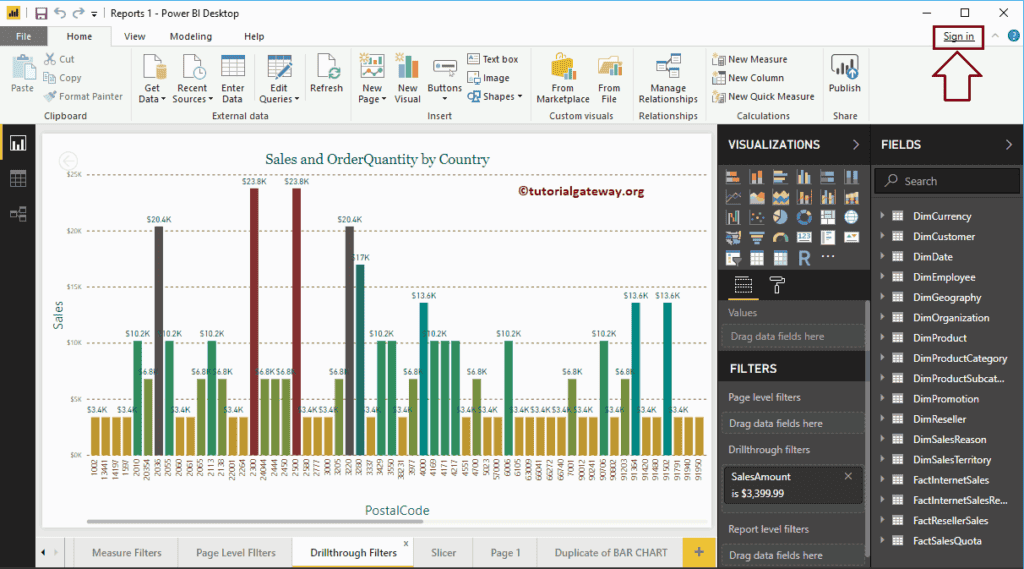Open the Edit Queries dropdown
The width and height of the screenshot is (1024, 569).
[x=279, y=78]
